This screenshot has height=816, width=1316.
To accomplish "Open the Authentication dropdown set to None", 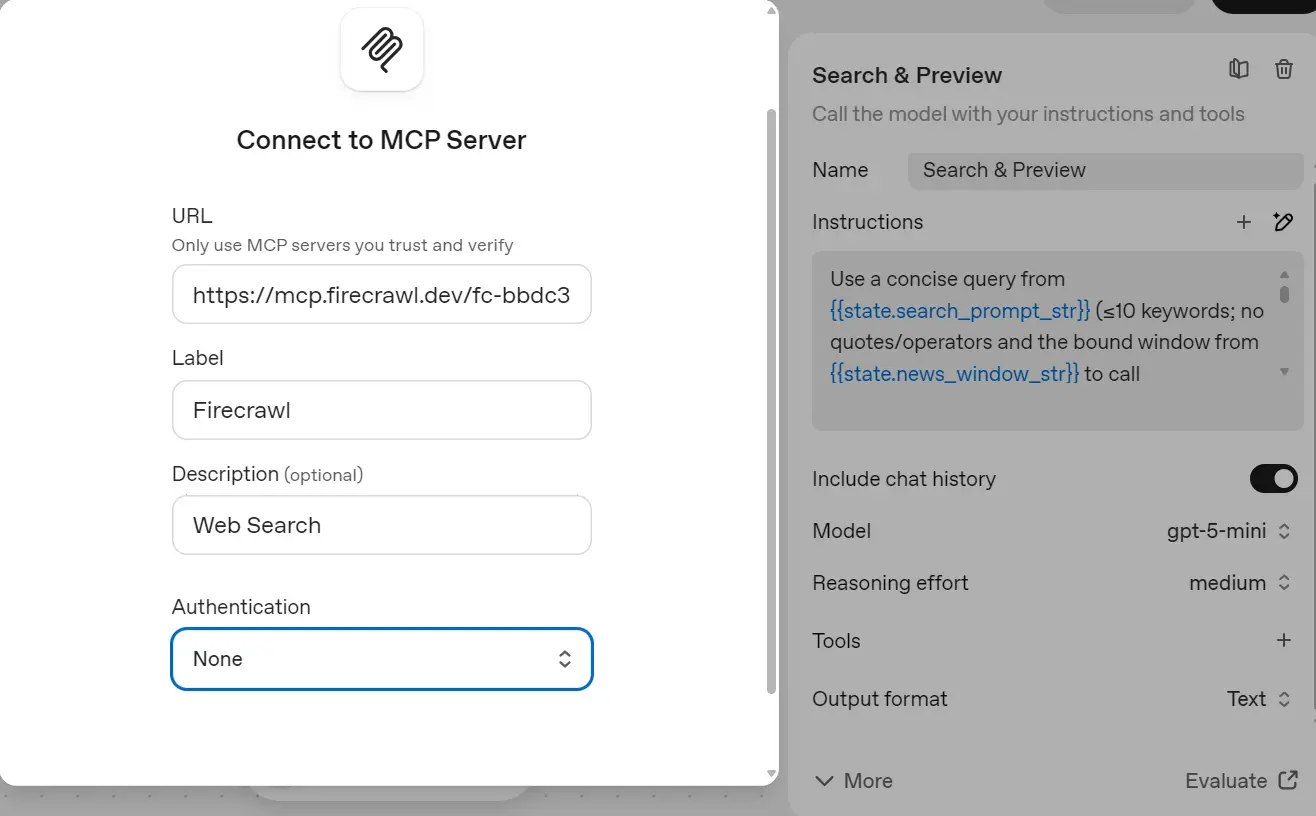I will click(x=381, y=659).
